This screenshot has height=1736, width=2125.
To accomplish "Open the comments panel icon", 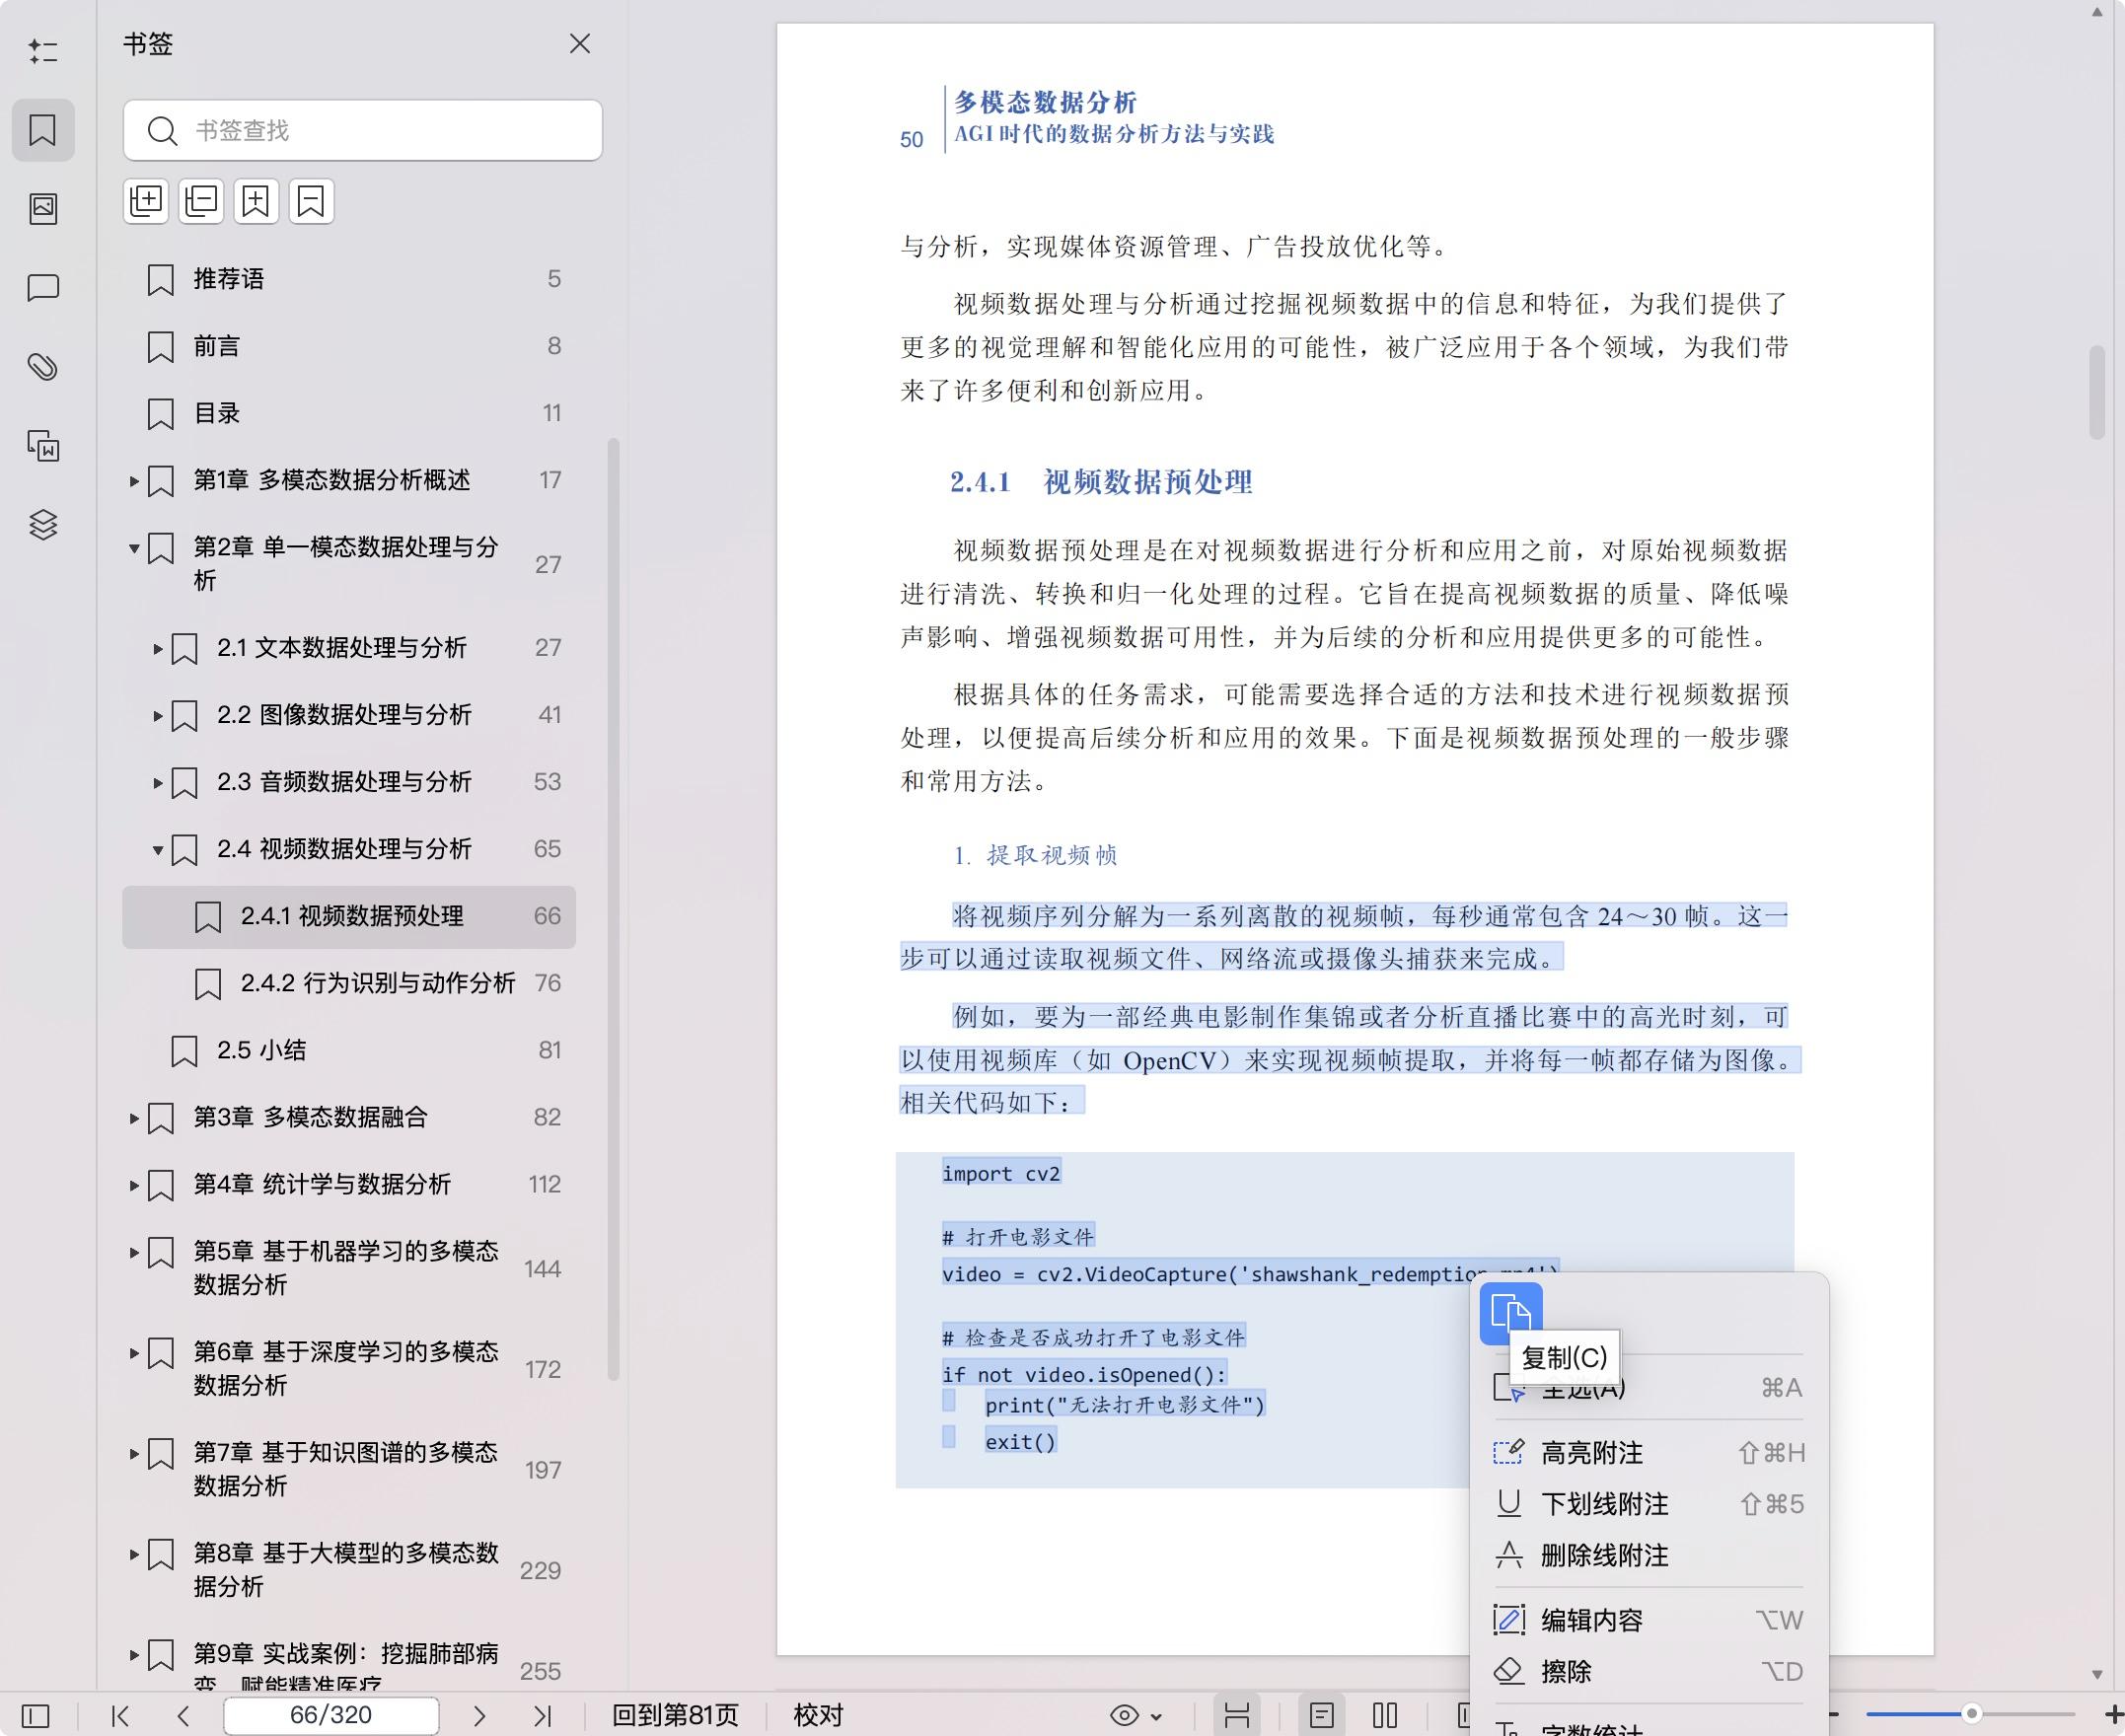I will (x=43, y=288).
